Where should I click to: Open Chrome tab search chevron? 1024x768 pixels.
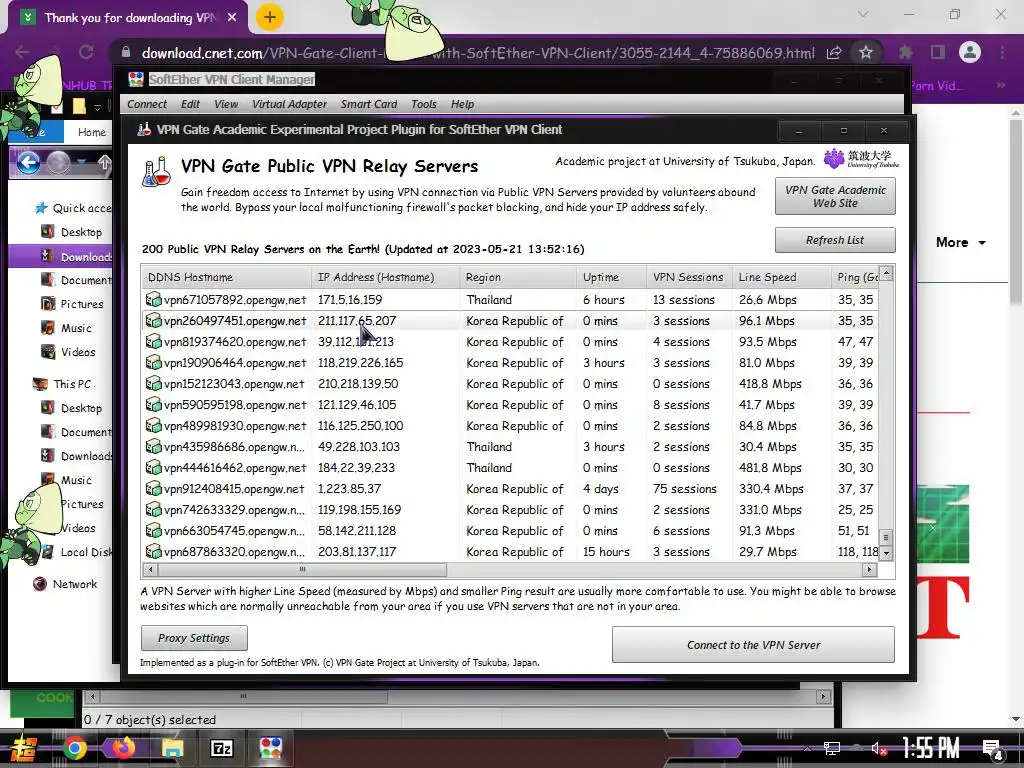click(x=863, y=14)
